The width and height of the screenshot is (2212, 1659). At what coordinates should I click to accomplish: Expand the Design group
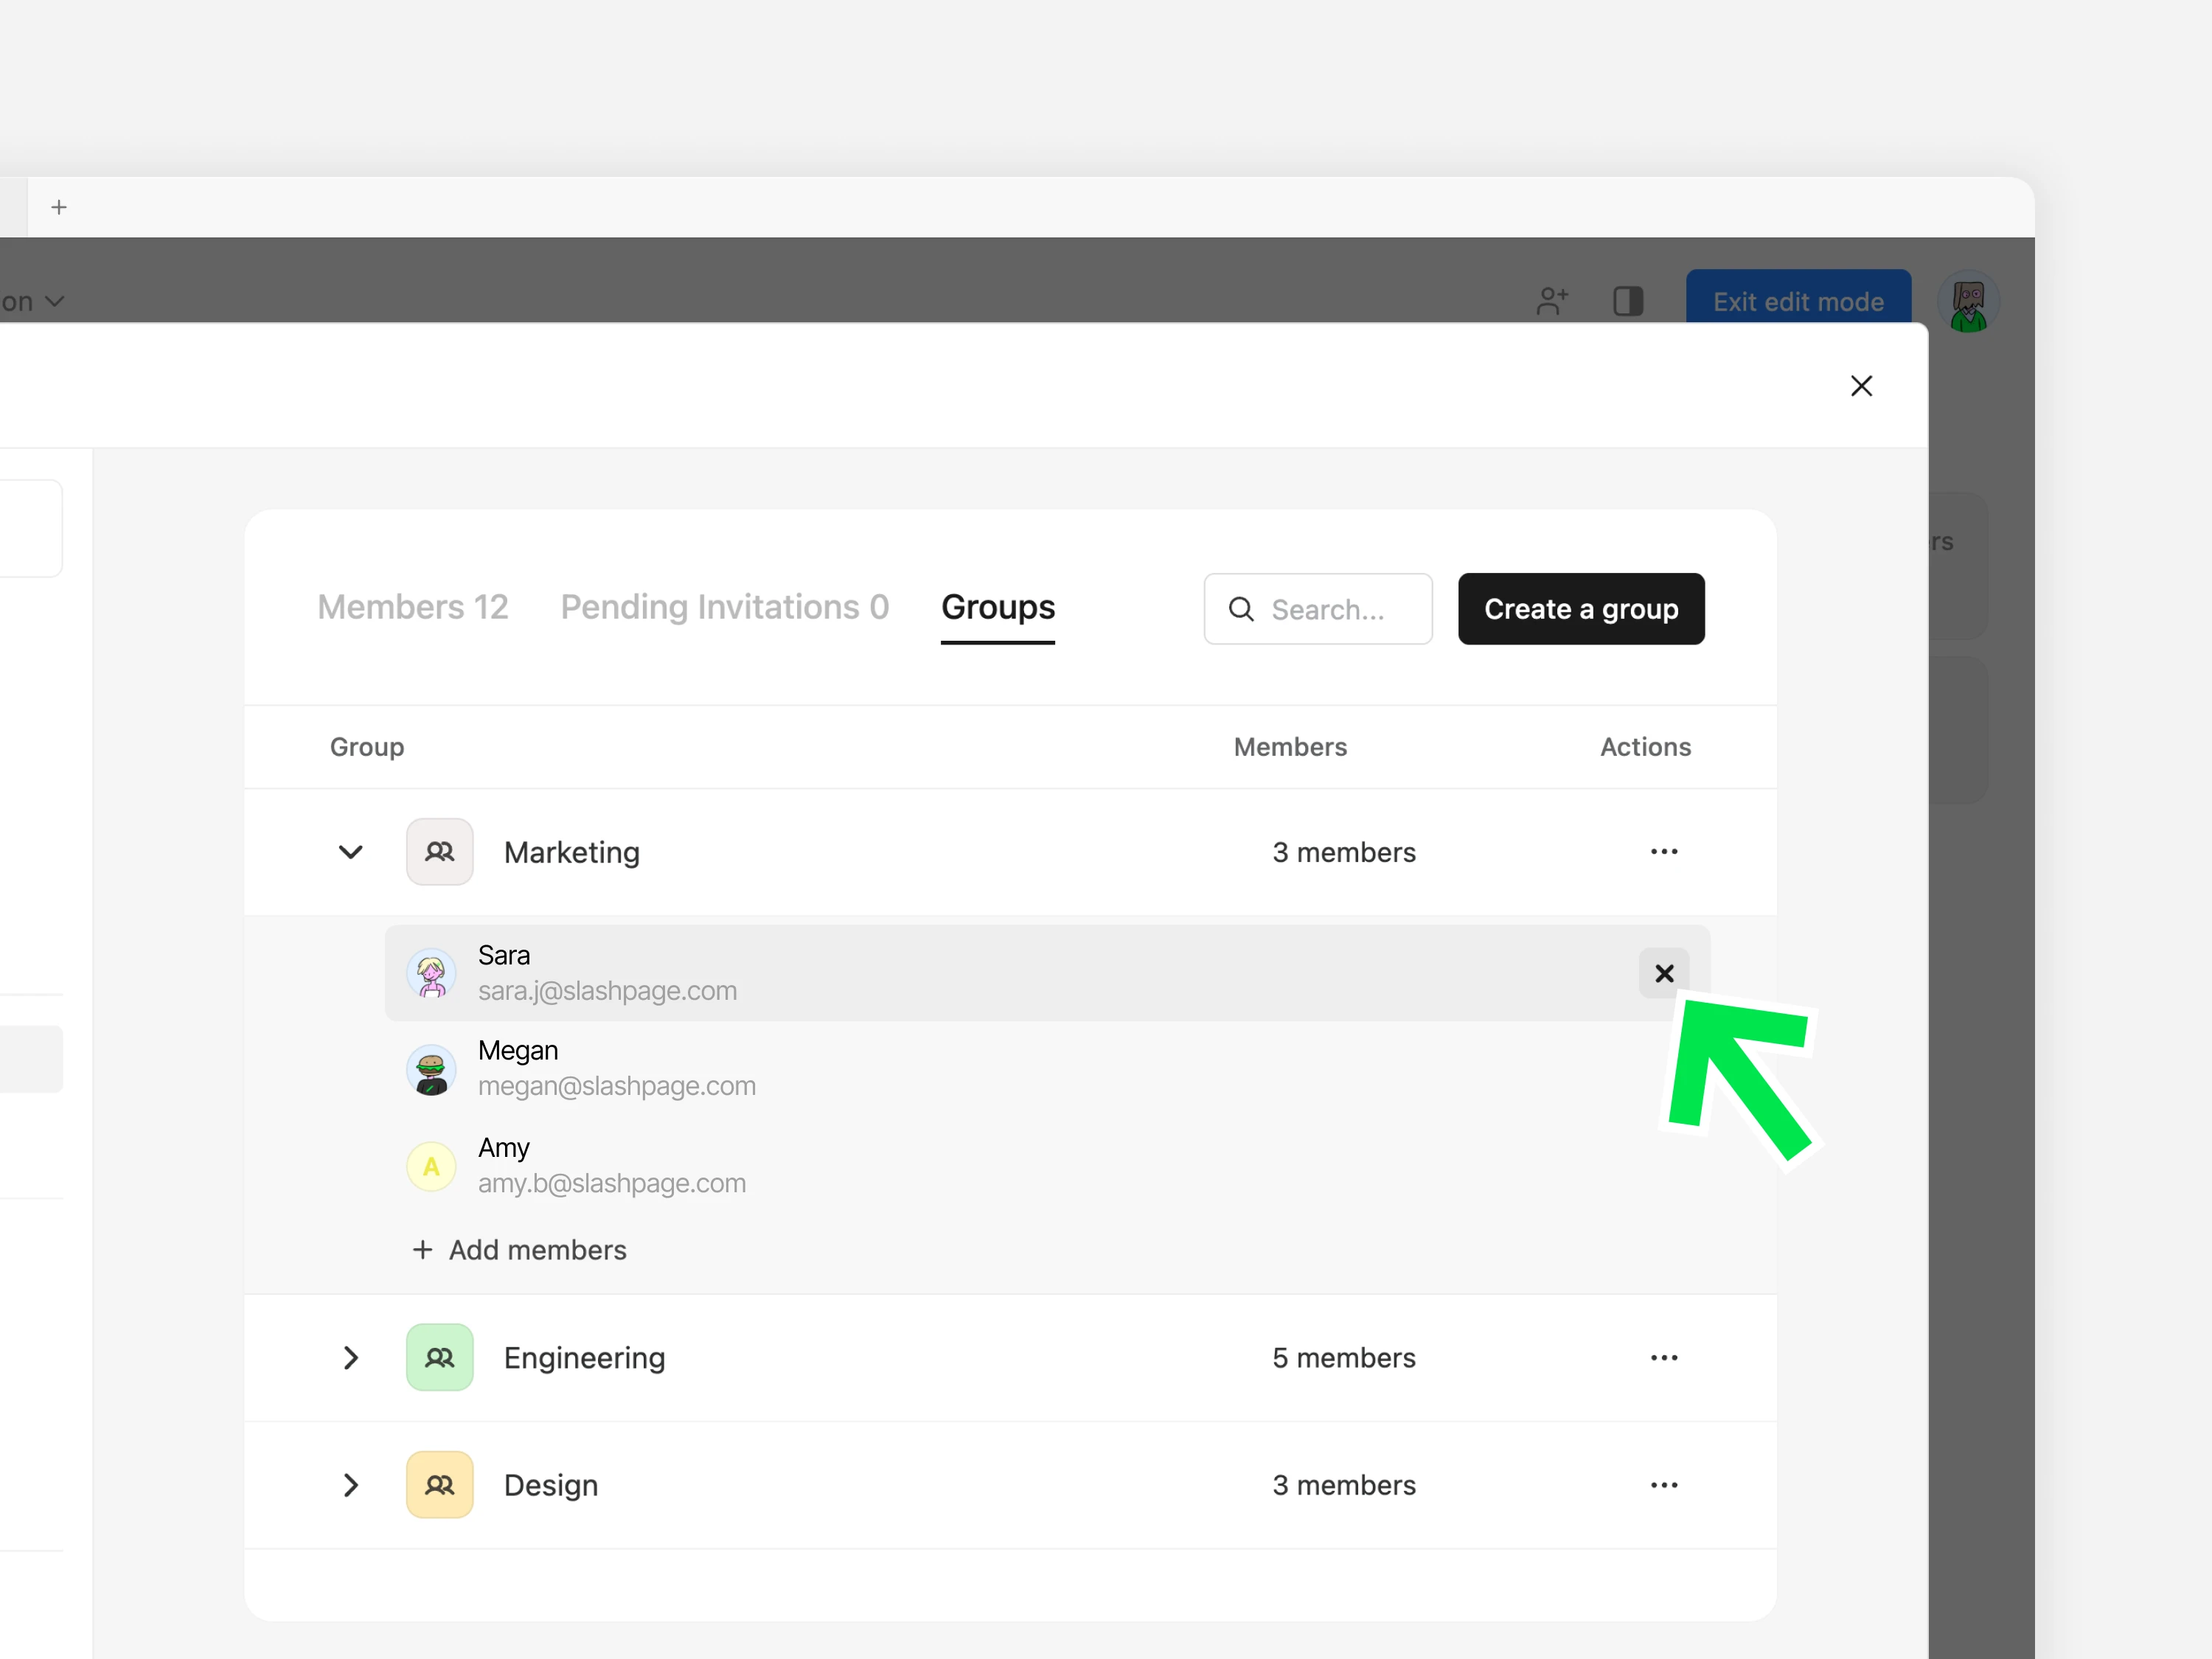coord(350,1485)
